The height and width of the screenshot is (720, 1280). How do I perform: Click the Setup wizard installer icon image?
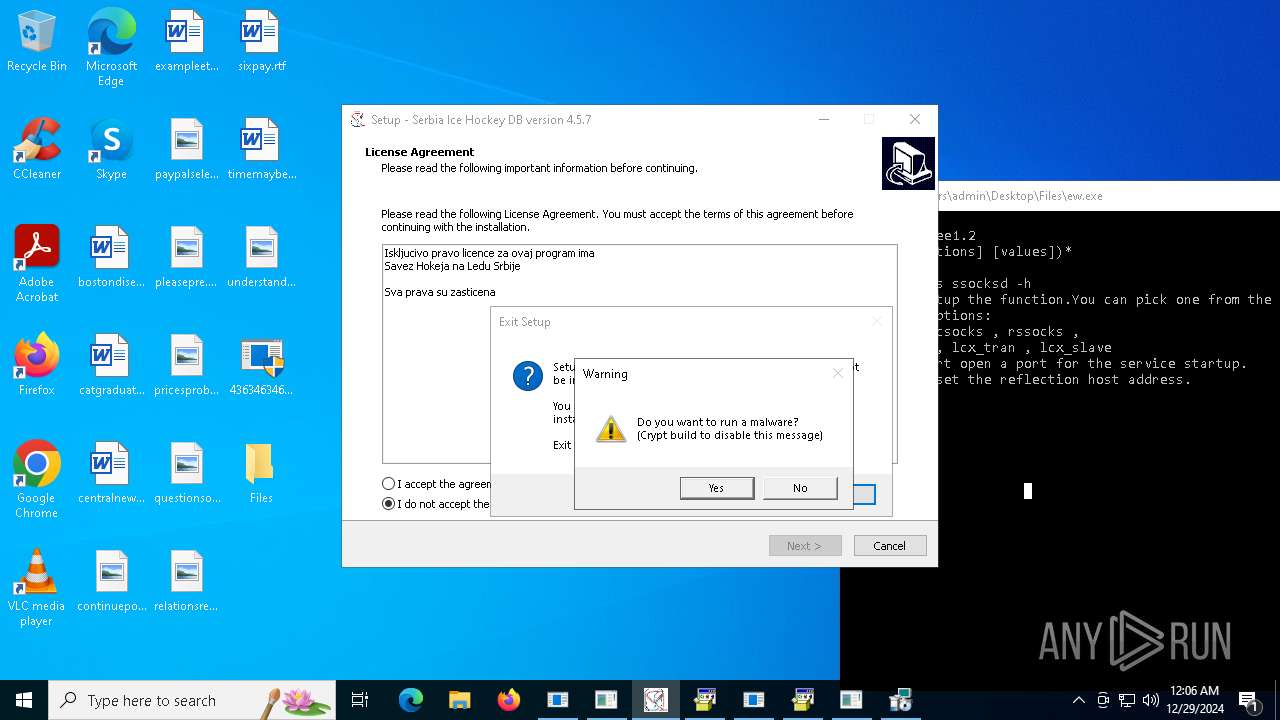(x=908, y=163)
